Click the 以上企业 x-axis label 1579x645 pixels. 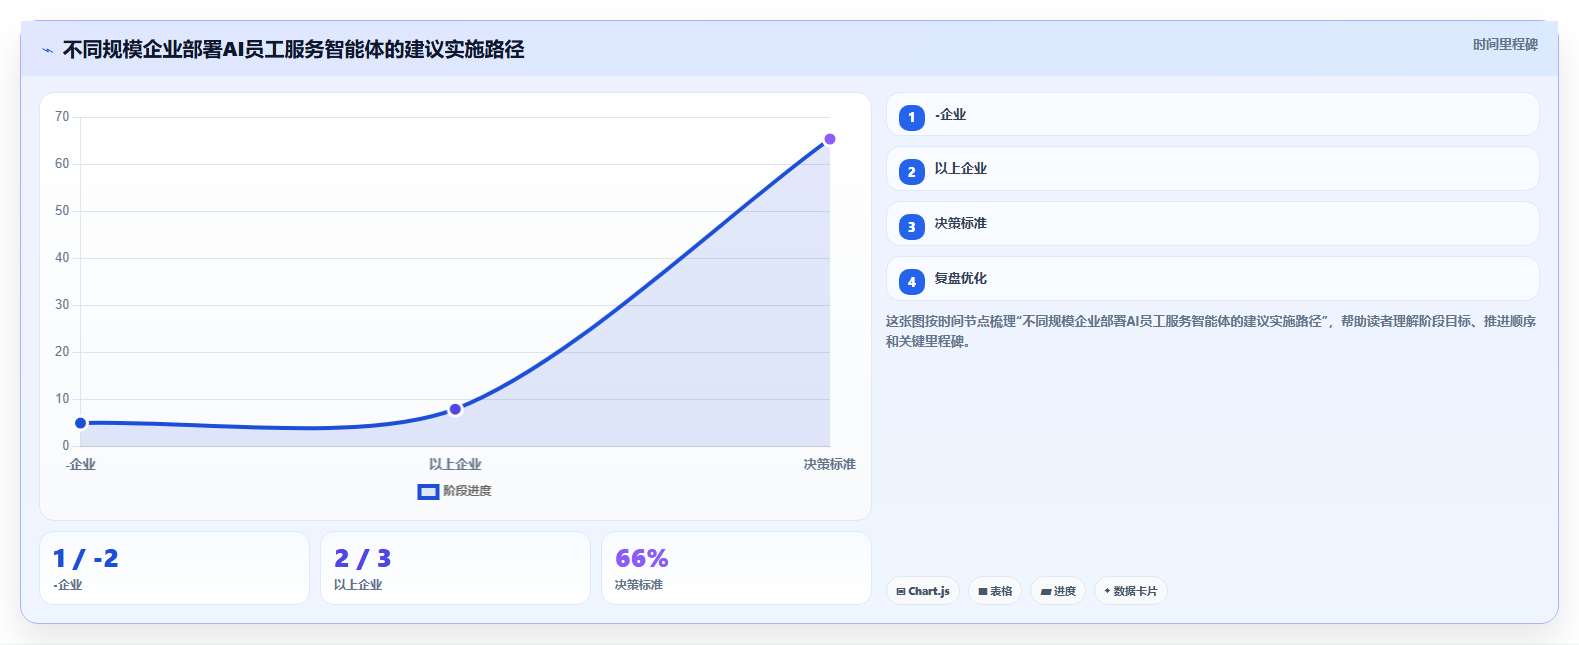(x=455, y=464)
